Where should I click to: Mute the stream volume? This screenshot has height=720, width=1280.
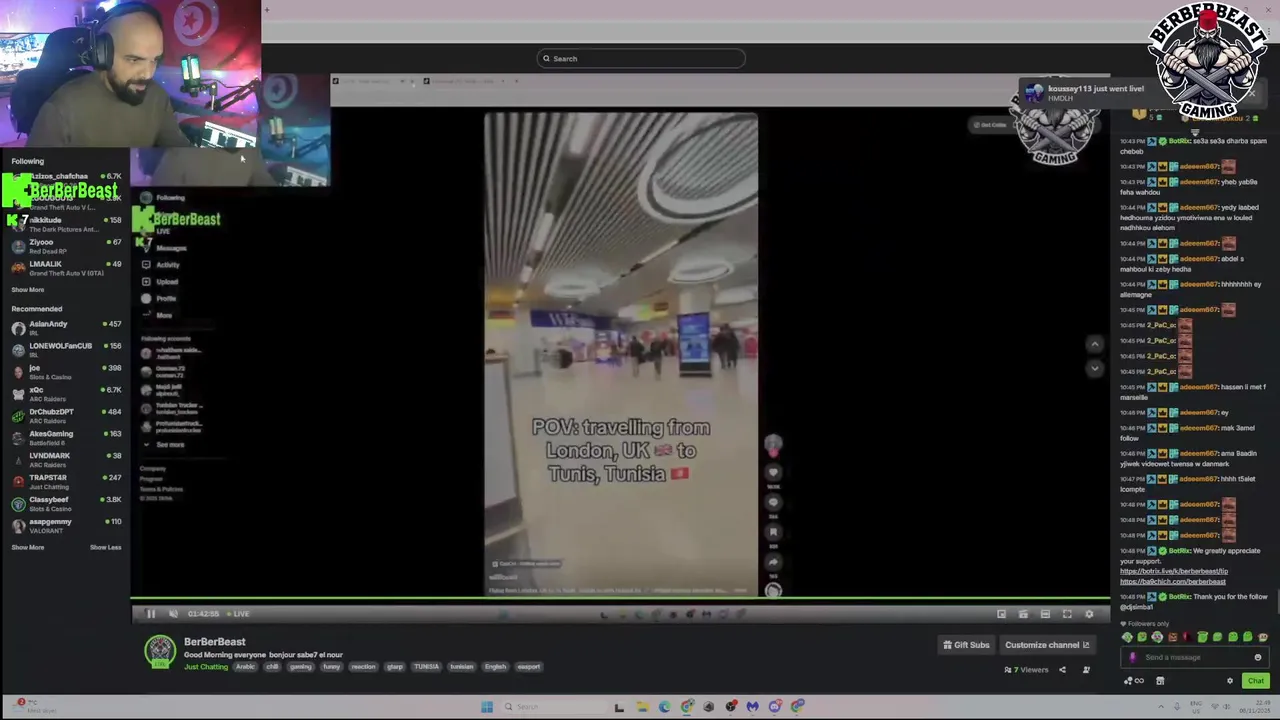click(173, 614)
